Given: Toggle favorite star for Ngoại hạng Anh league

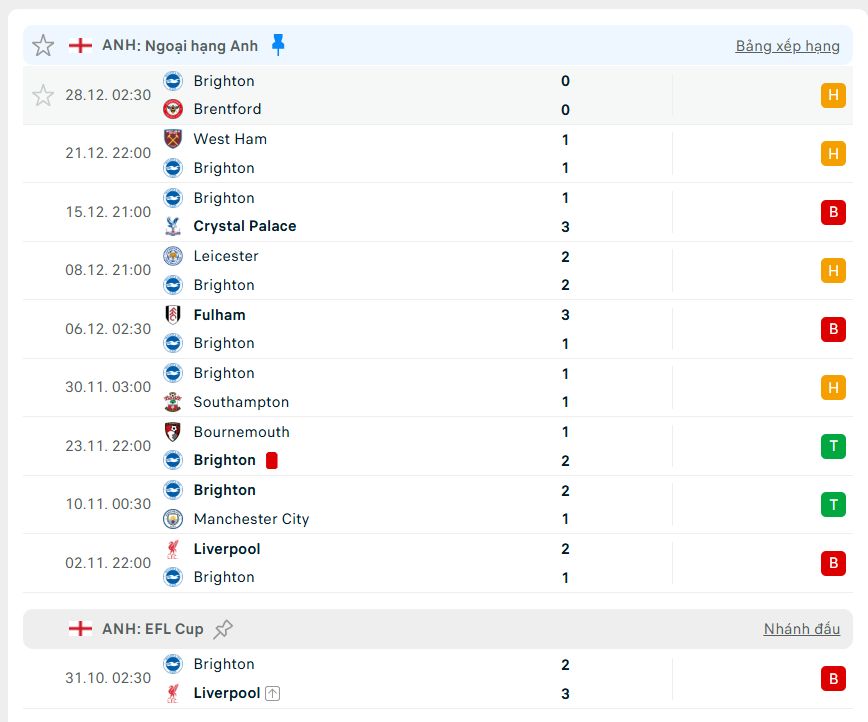Looking at the screenshot, I should pyautogui.click(x=43, y=45).
